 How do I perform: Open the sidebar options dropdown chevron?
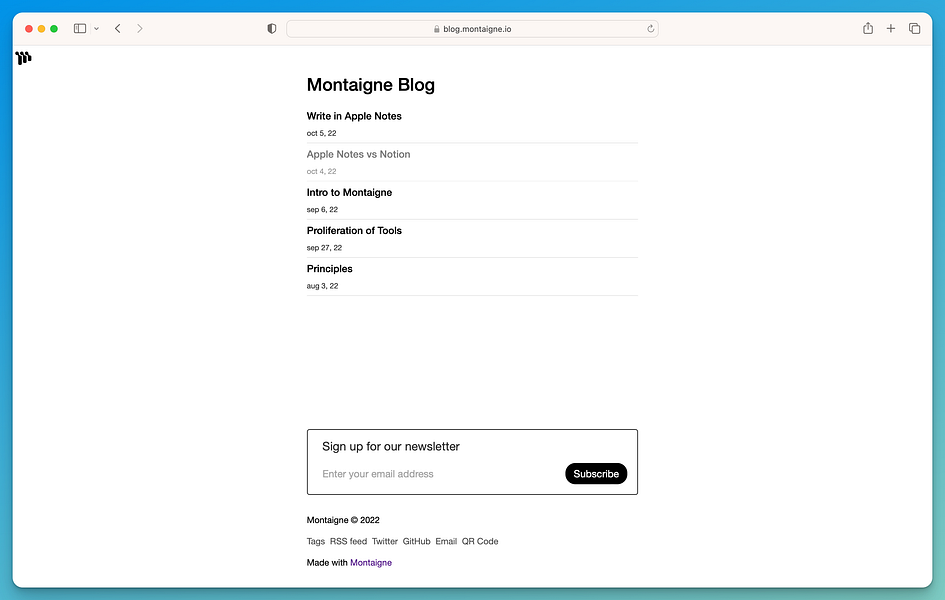coord(96,28)
